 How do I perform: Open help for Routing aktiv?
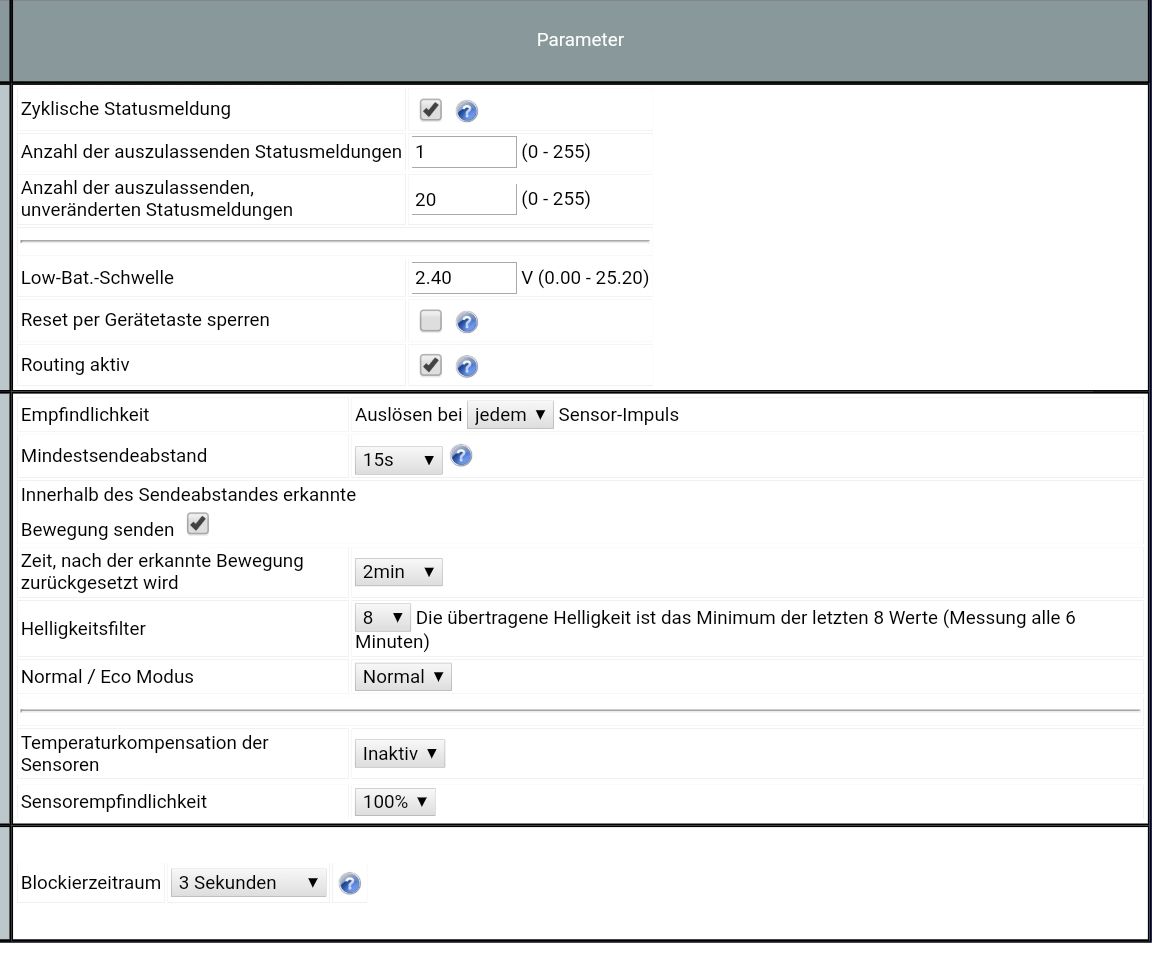[466, 366]
